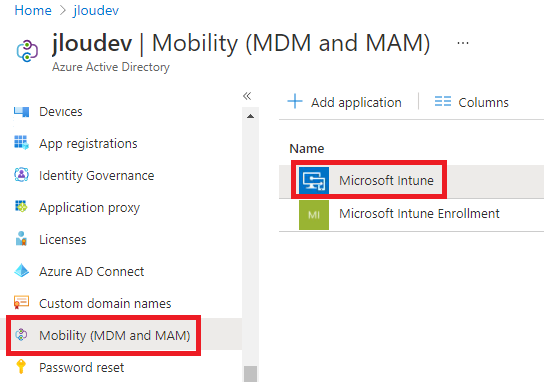Click the Application proxy icon
The image size is (544, 382).
pos(21,206)
